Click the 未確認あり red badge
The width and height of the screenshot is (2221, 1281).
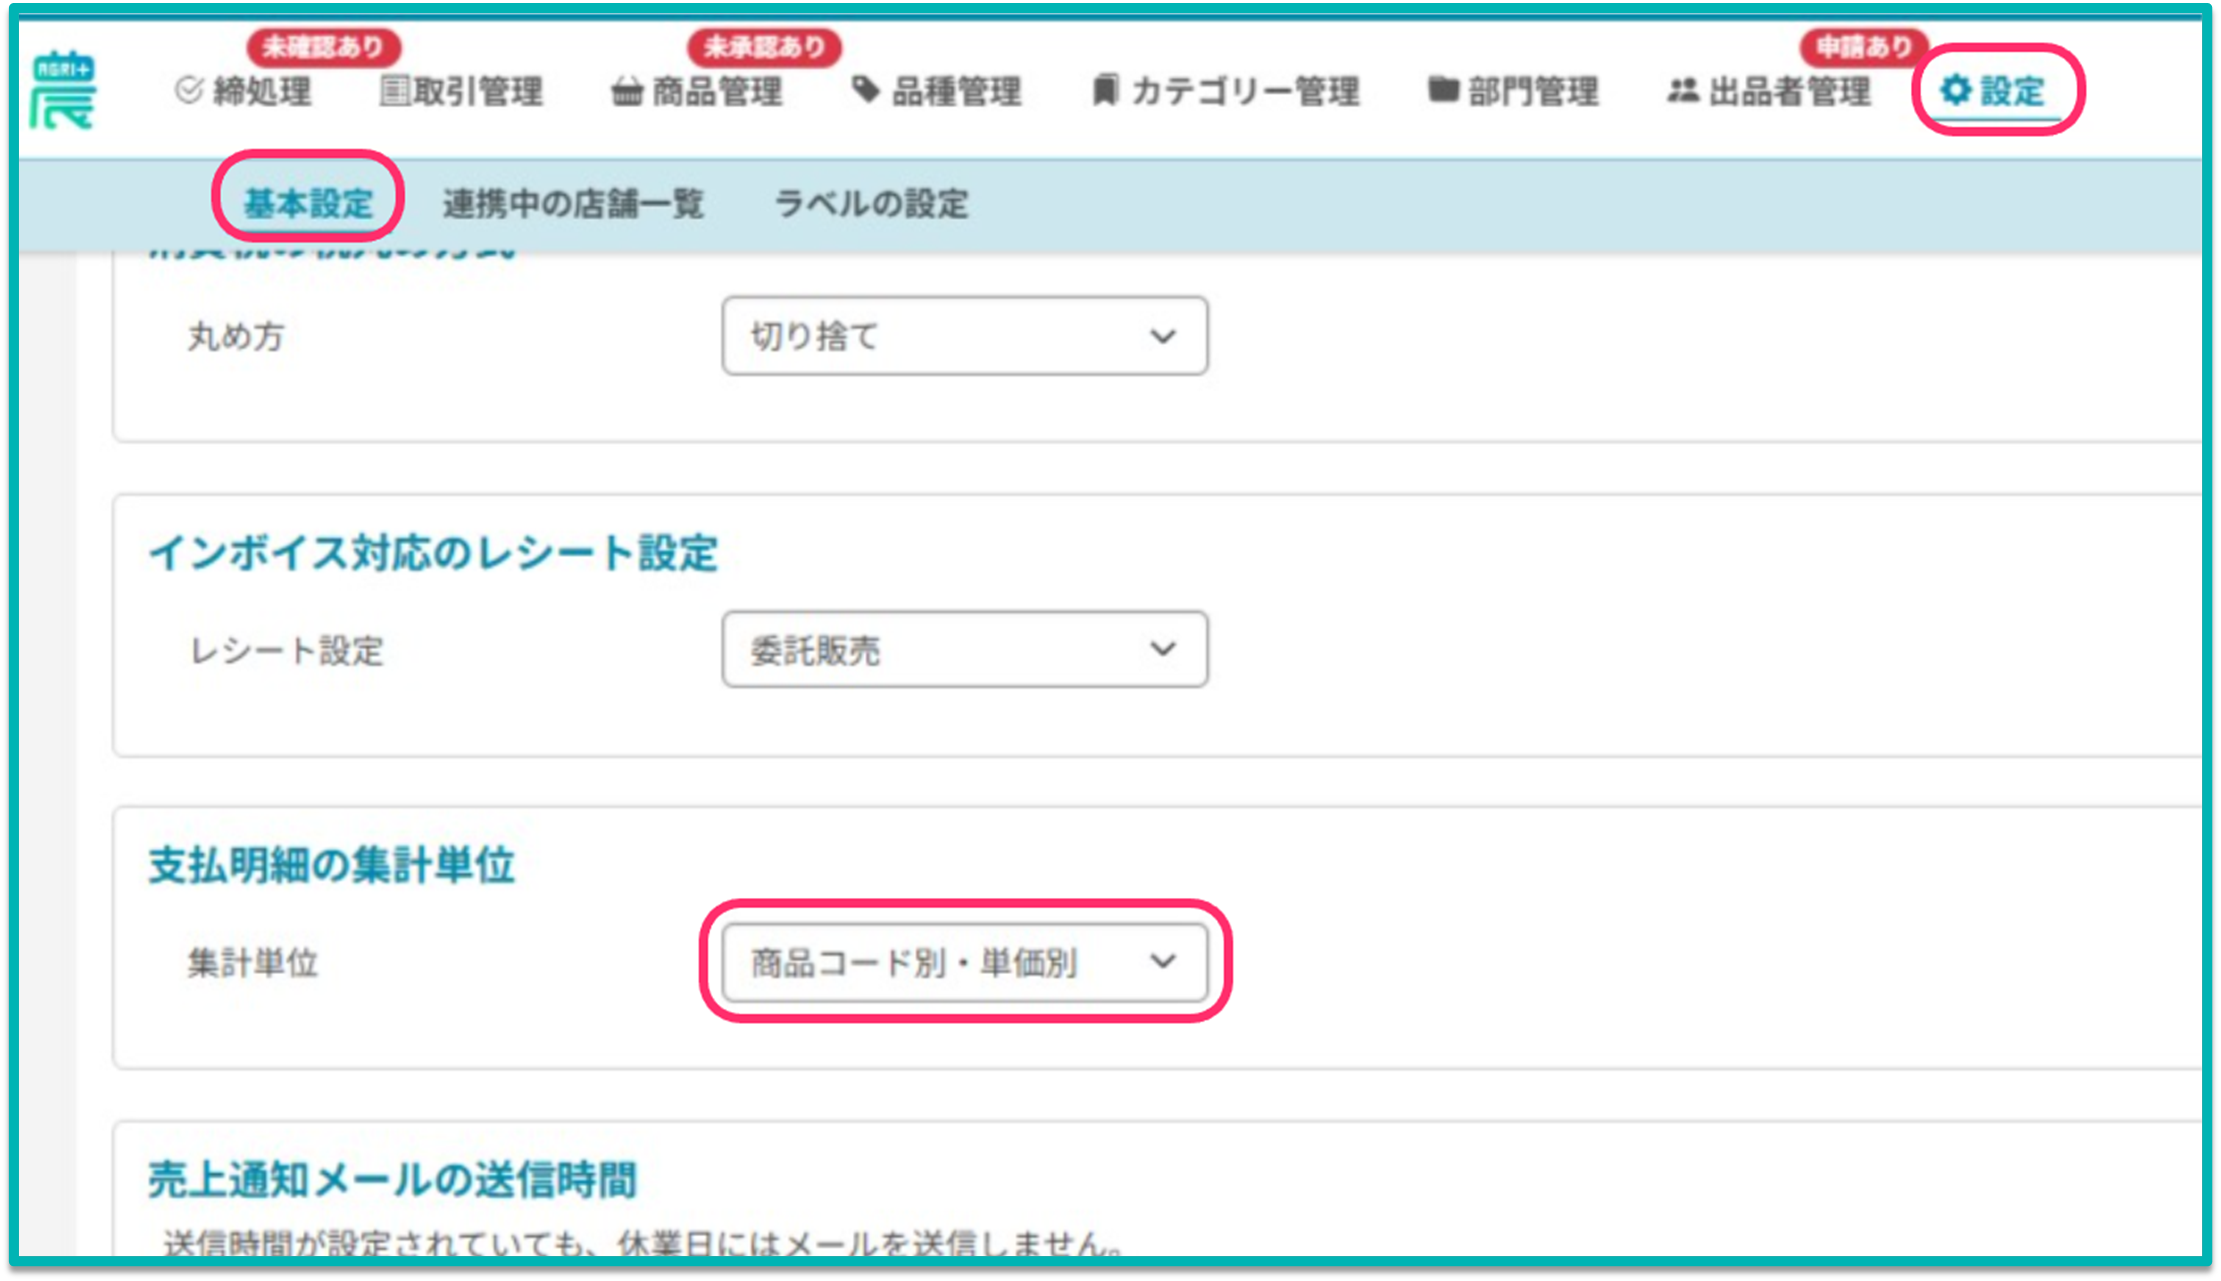[323, 46]
